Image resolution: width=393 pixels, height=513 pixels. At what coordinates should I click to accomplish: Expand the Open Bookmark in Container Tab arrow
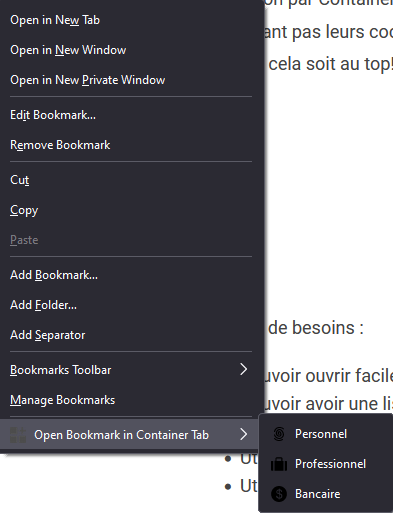[x=244, y=434]
